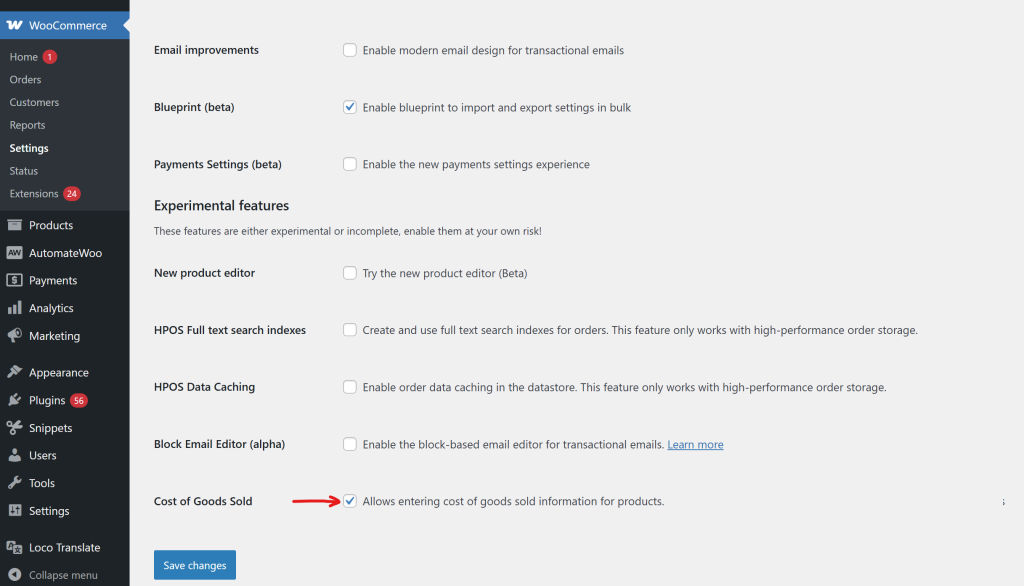Open the Analytics icon
This screenshot has width=1024, height=586.
pos(14,308)
